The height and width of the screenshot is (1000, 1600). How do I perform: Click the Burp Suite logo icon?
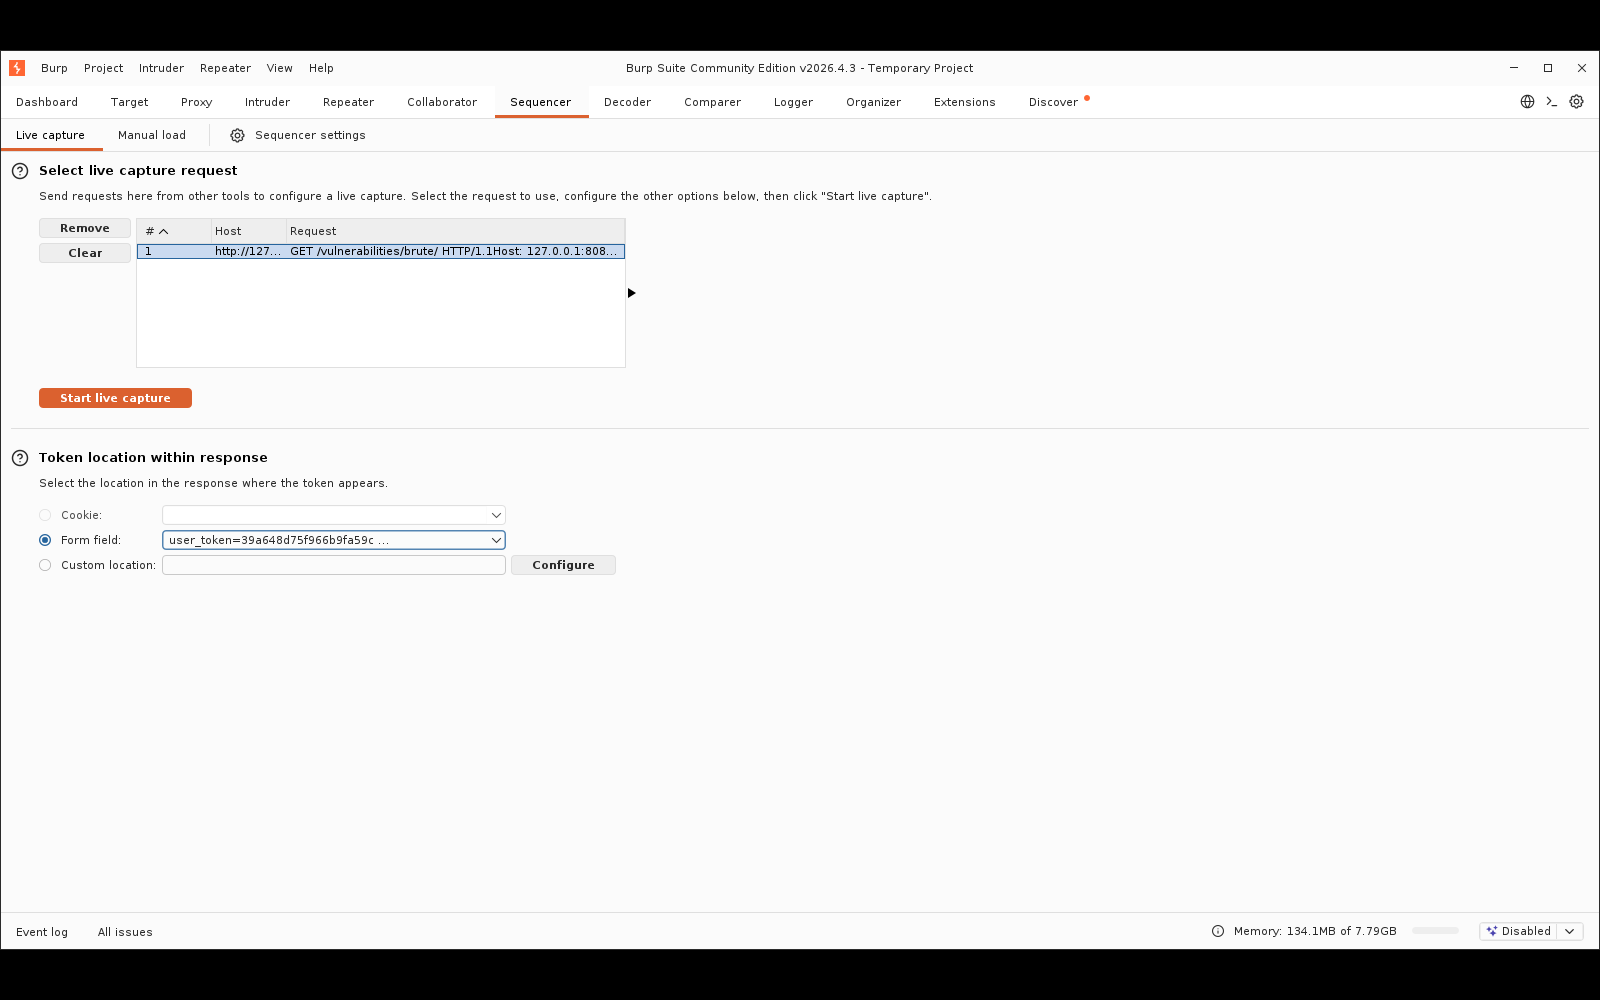click(x=17, y=68)
